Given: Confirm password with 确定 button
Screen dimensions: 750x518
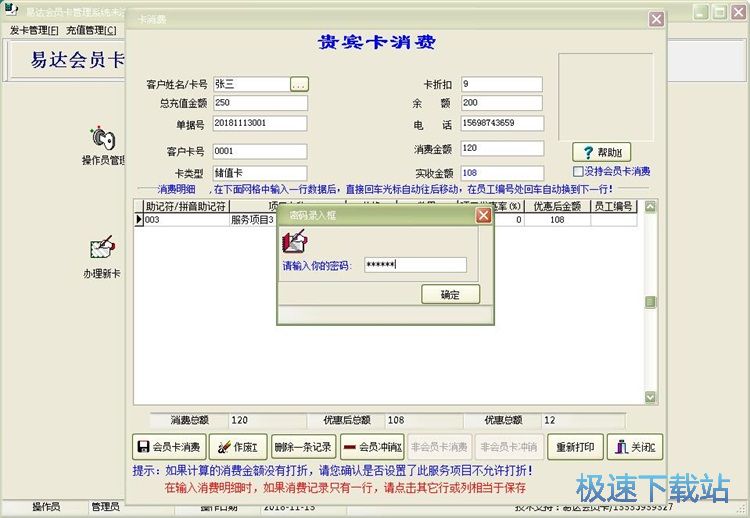Looking at the screenshot, I should coord(450,295).
